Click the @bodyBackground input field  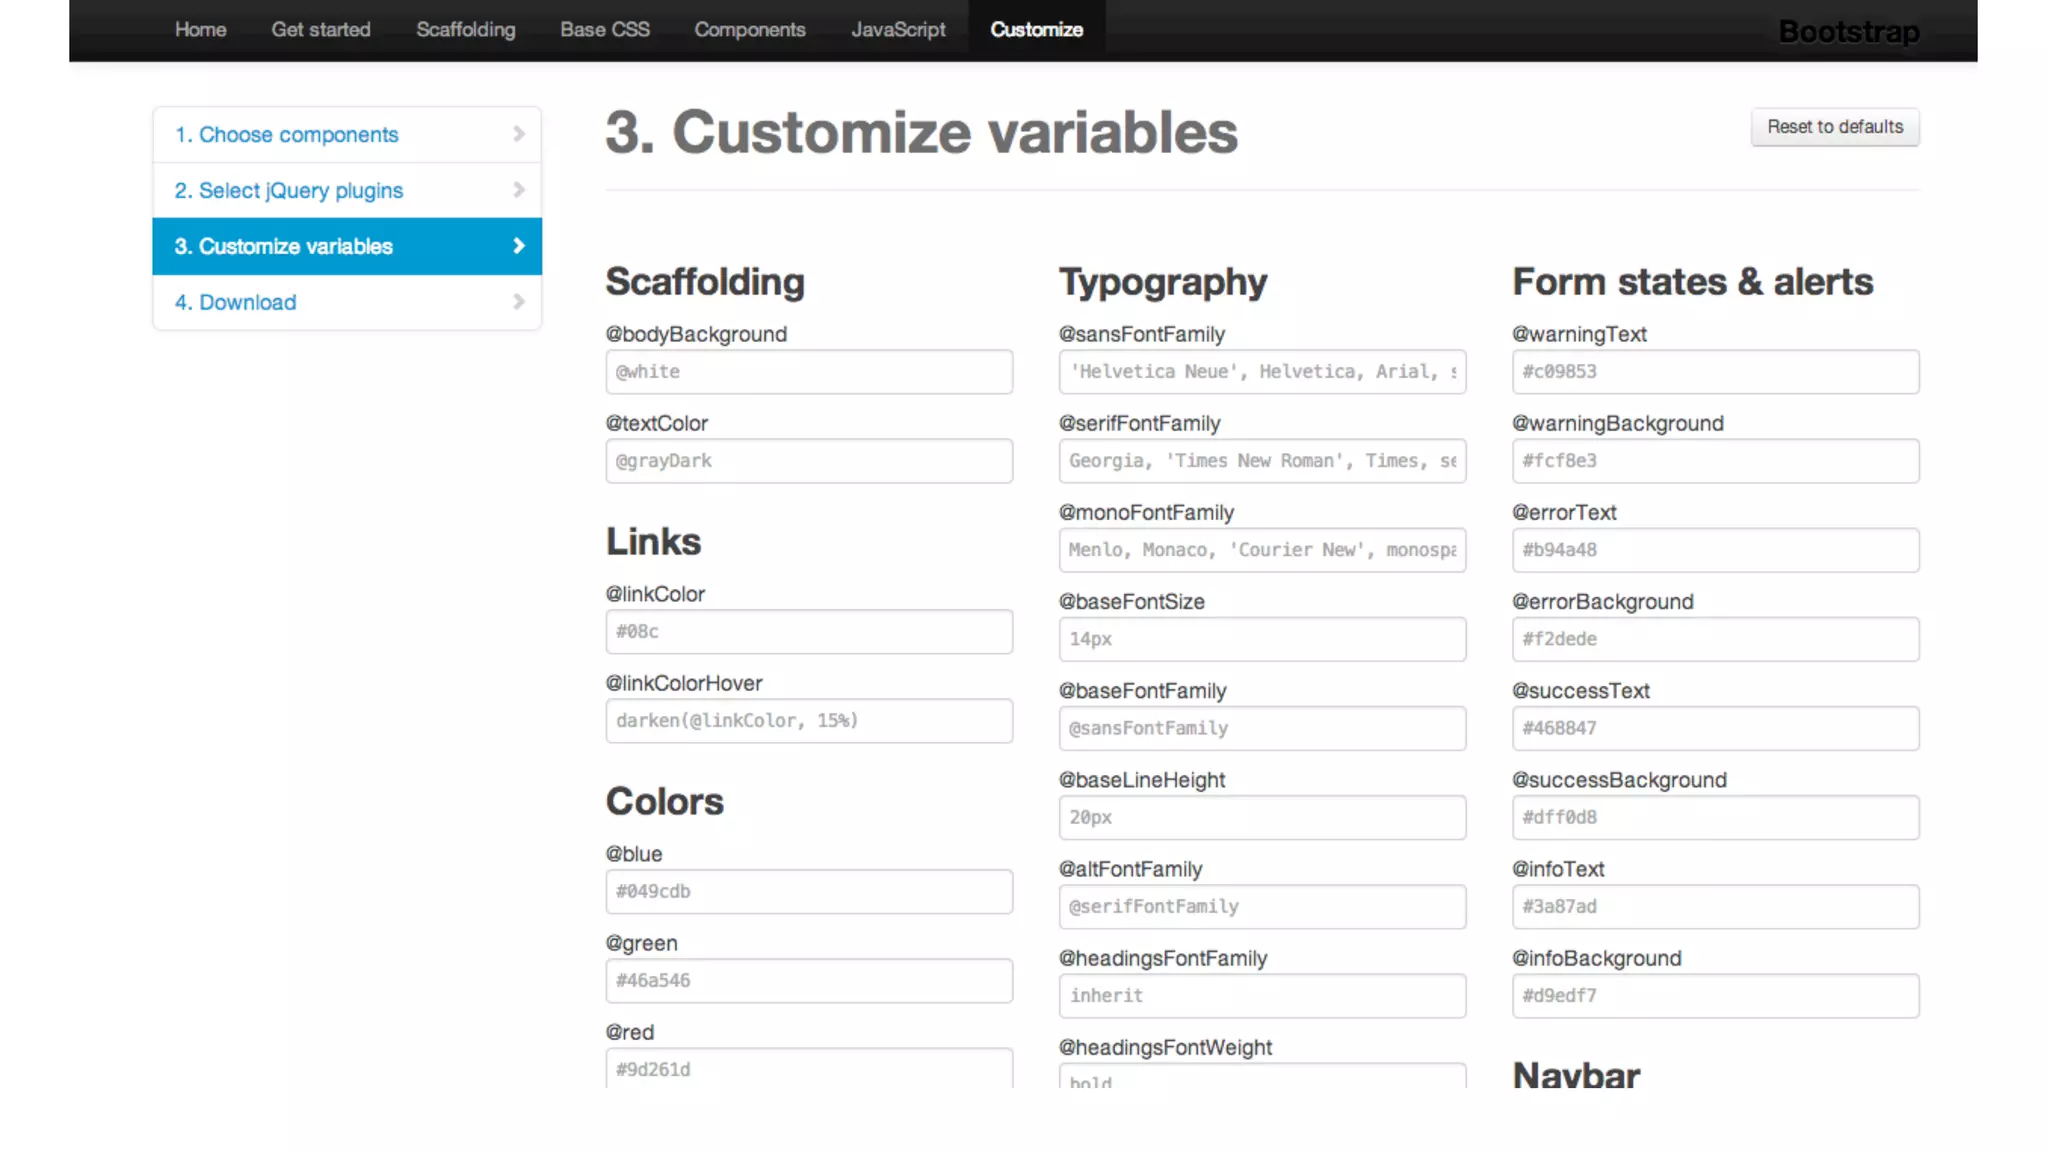pos(808,372)
